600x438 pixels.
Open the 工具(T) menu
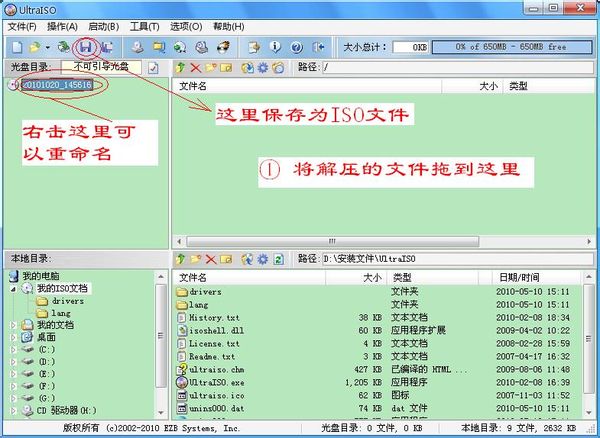[x=145, y=27]
